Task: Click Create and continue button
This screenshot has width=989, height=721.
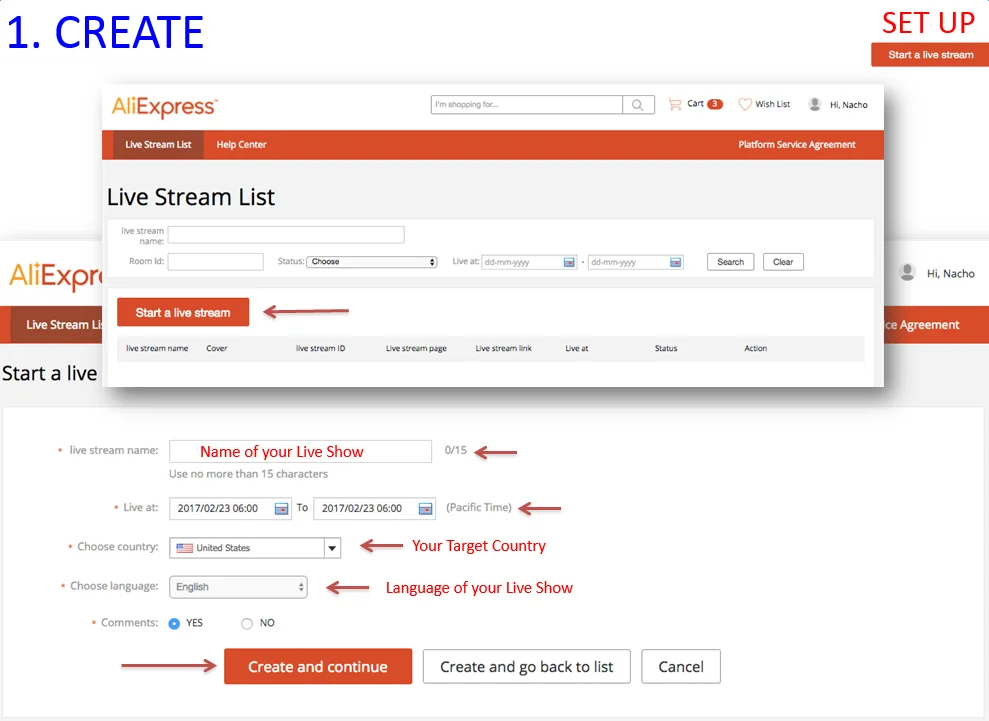Action: 318,667
